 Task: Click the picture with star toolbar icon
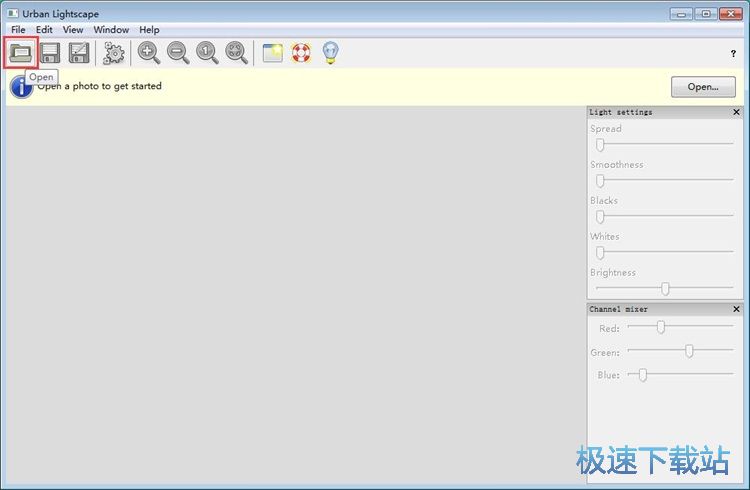click(273, 53)
